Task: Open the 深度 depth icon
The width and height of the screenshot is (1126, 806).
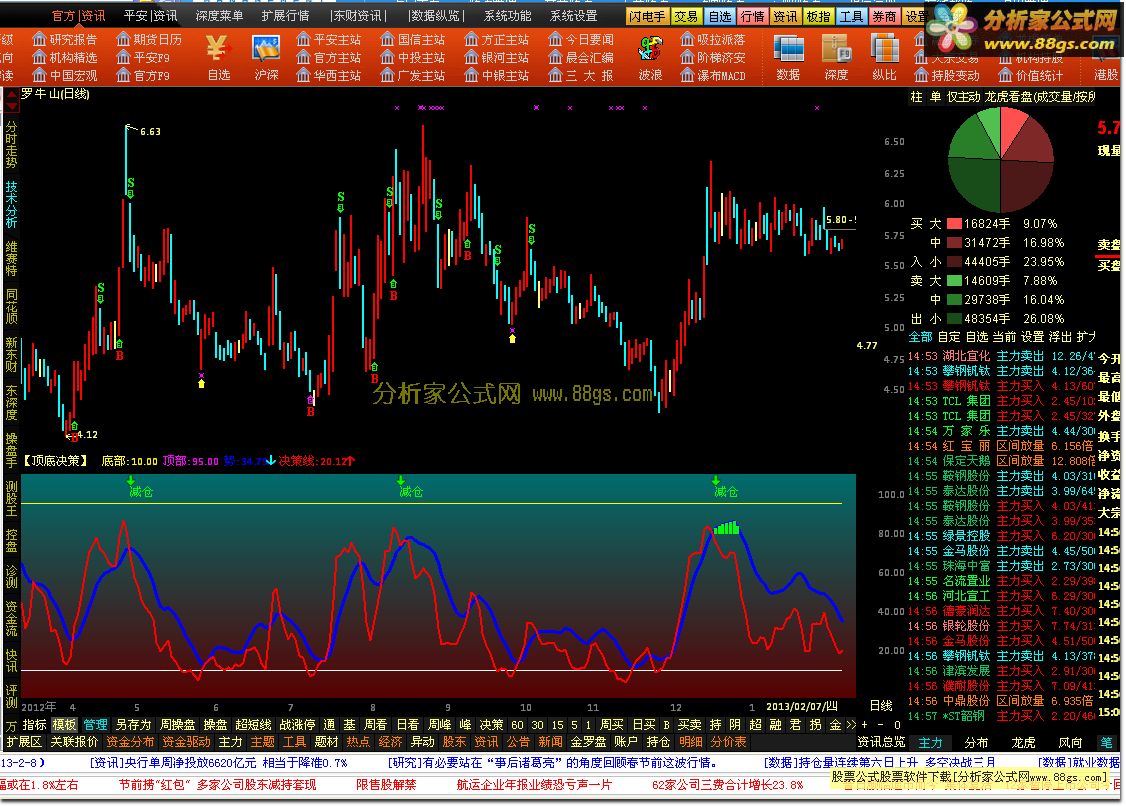Action: (836, 56)
